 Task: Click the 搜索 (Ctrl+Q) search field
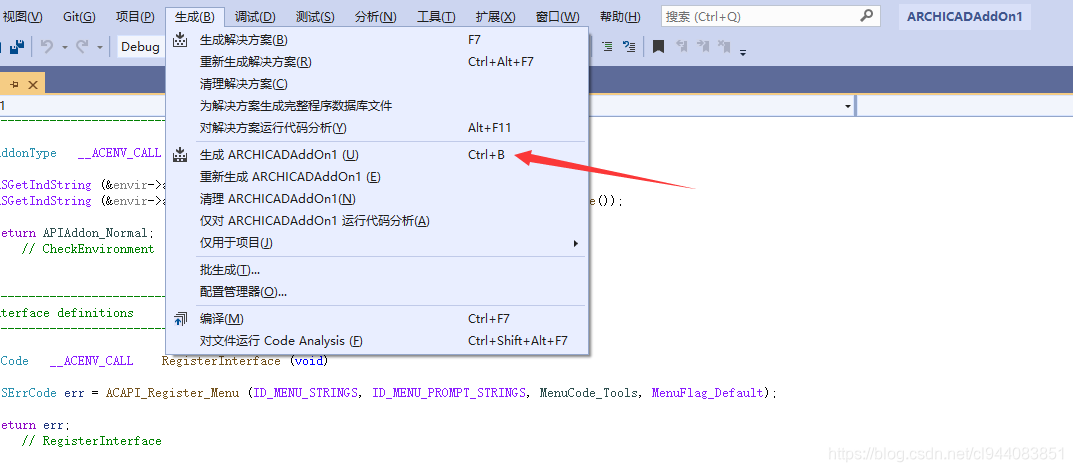(771, 16)
